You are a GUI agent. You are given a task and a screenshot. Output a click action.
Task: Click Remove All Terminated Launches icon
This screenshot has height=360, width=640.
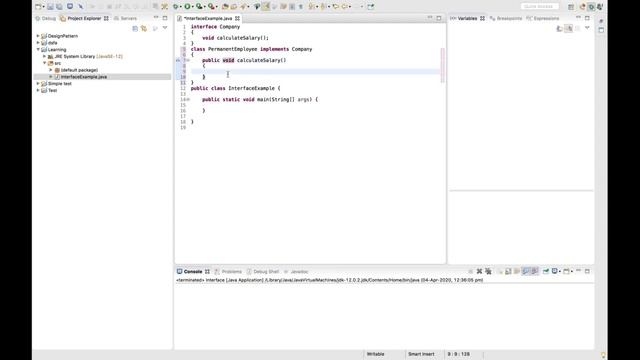point(488,271)
